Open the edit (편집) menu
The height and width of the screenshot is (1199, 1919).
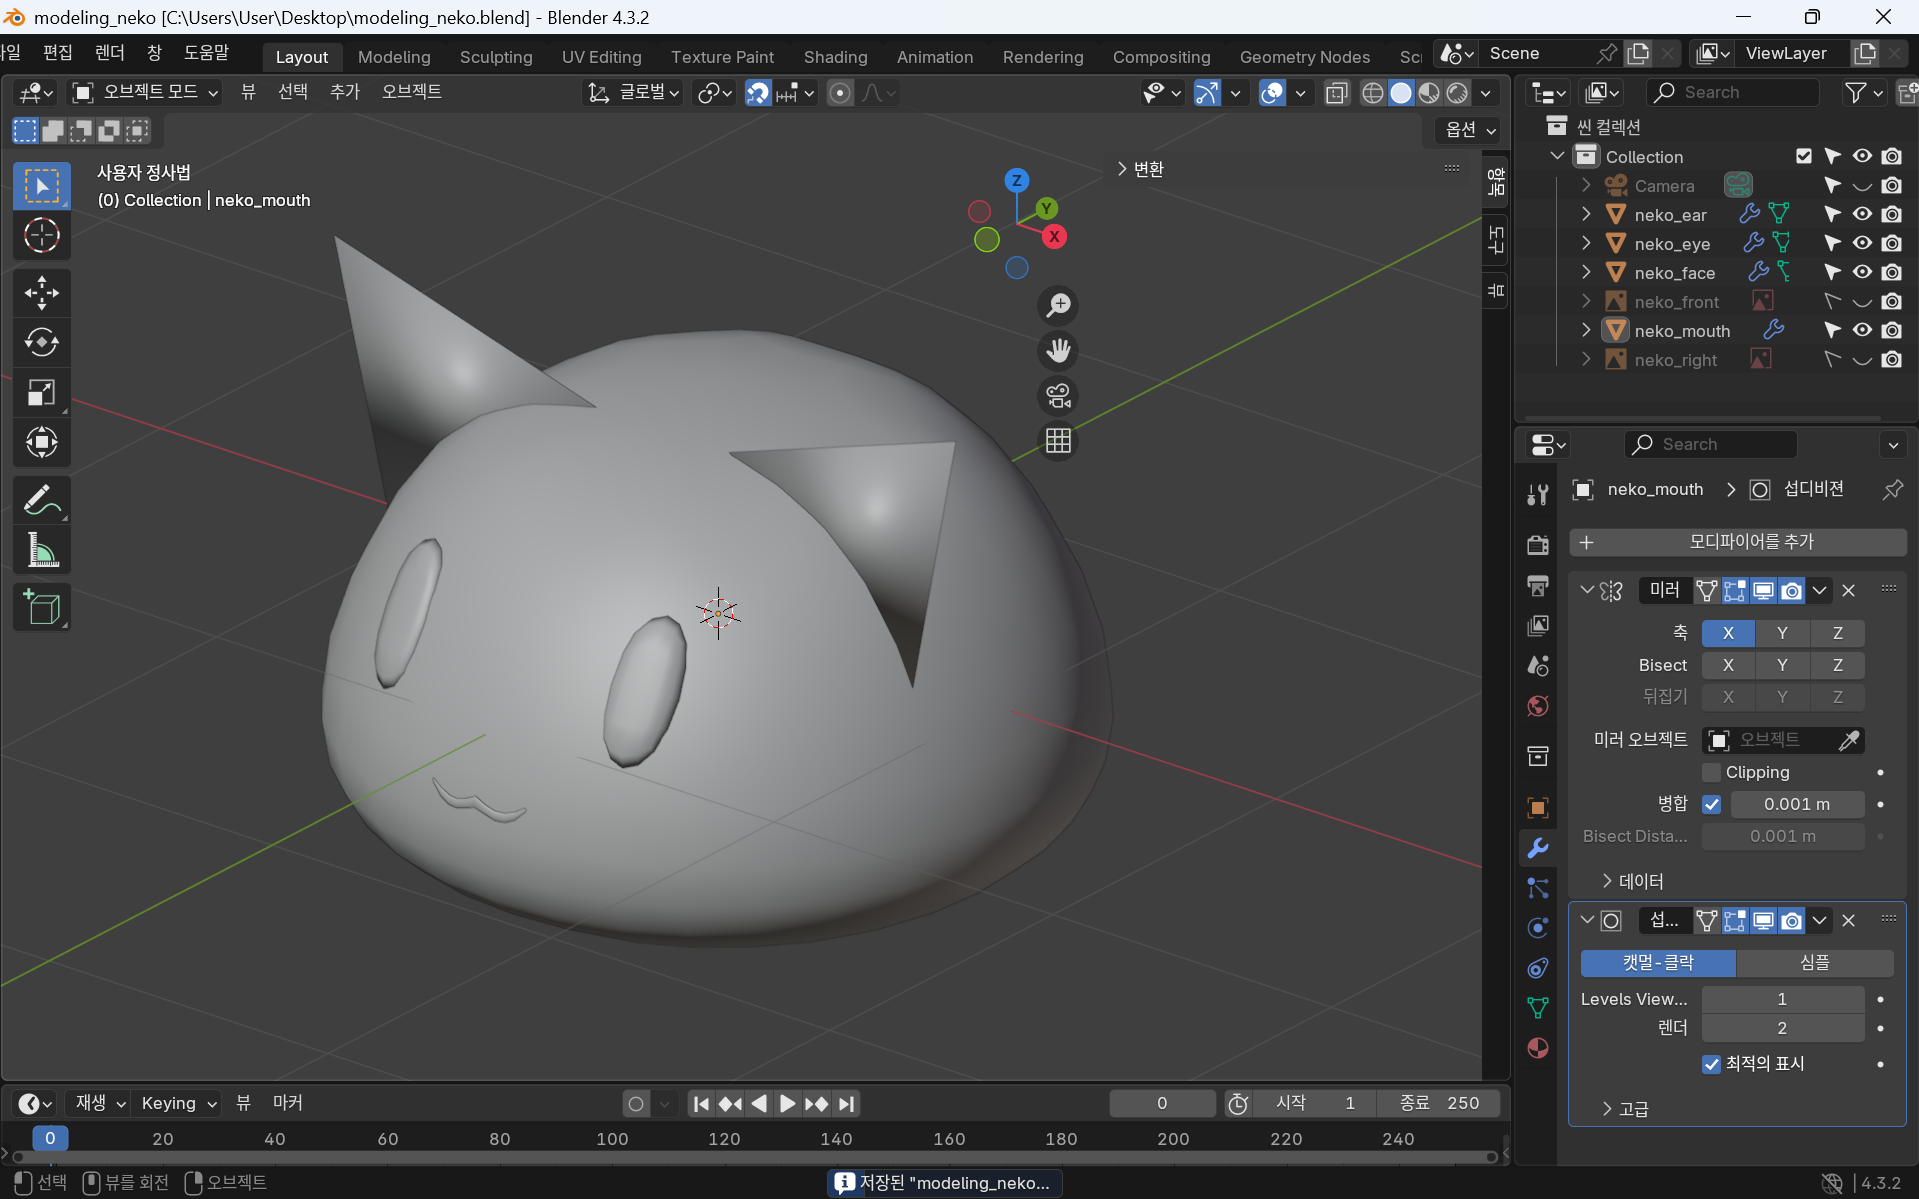(58, 52)
